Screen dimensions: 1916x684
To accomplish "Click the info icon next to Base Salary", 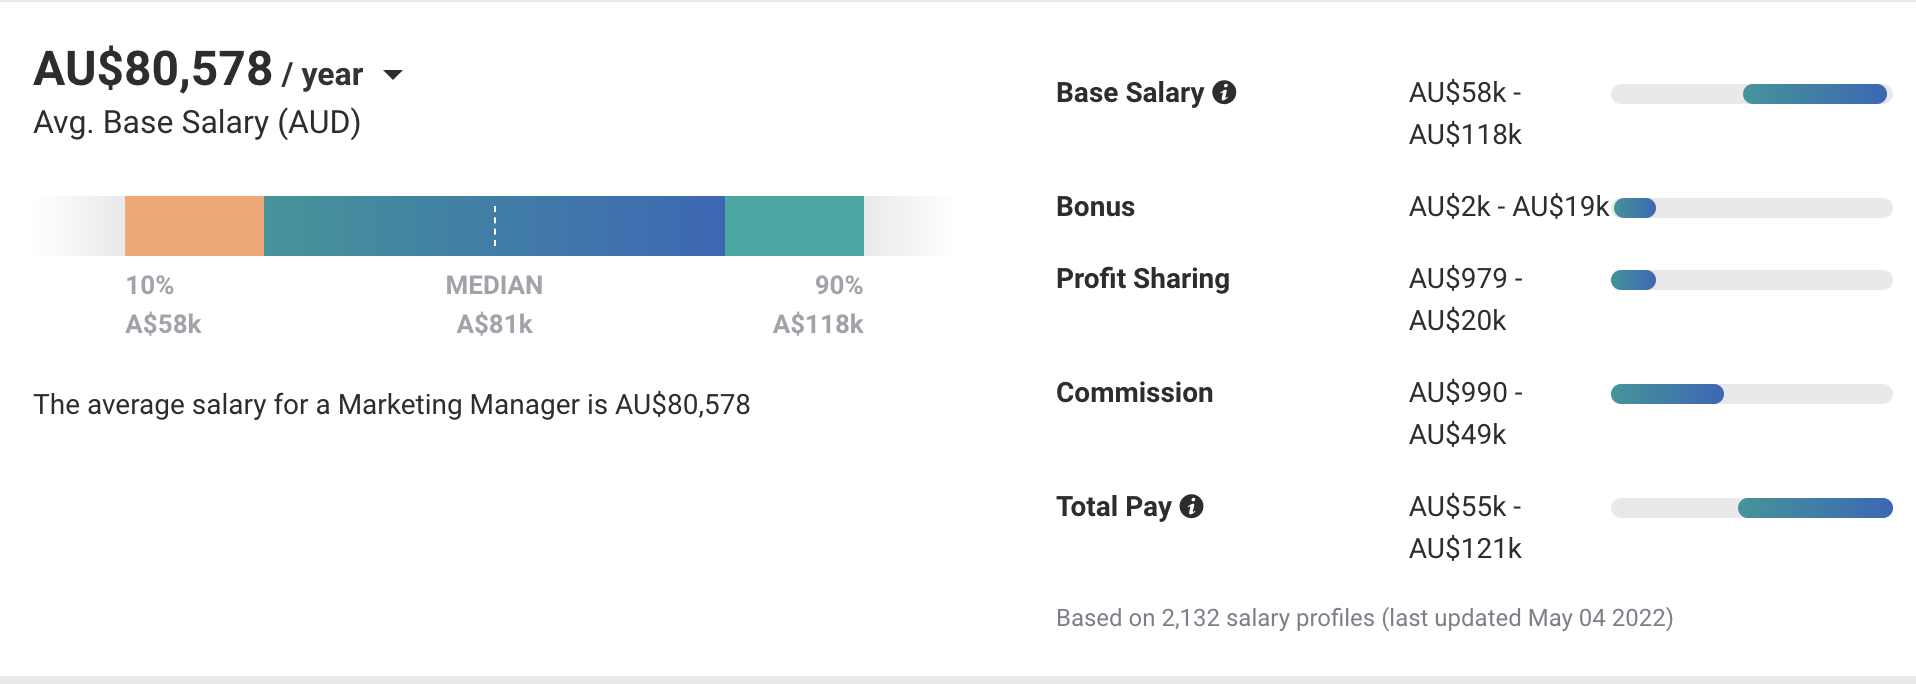I will pyautogui.click(x=1224, y=93).
